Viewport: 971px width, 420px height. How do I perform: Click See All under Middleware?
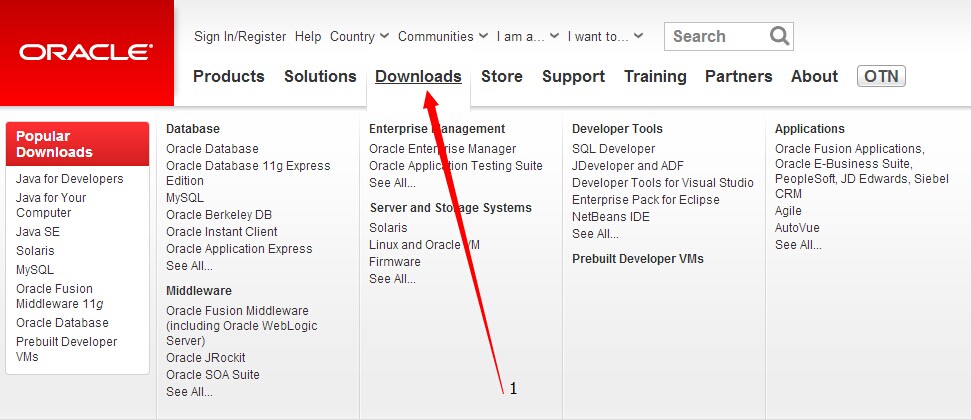[189, 392]
